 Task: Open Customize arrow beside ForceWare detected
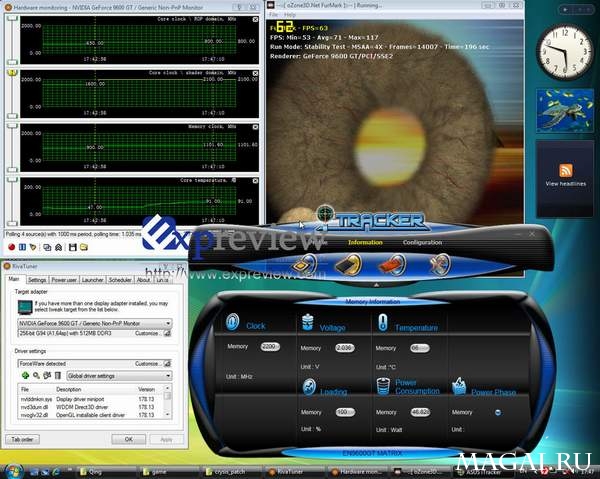click(167, 363)
